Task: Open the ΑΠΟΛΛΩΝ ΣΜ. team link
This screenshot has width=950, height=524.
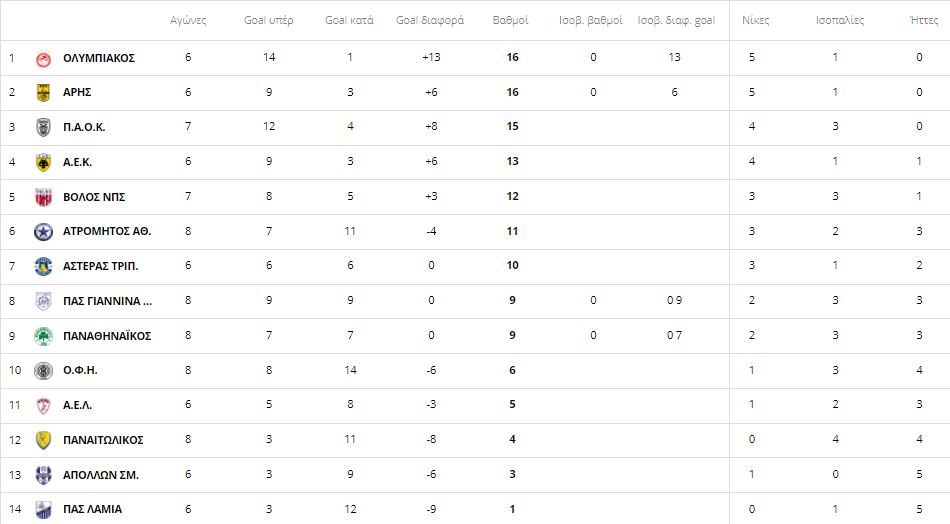Action: (101, 475)
